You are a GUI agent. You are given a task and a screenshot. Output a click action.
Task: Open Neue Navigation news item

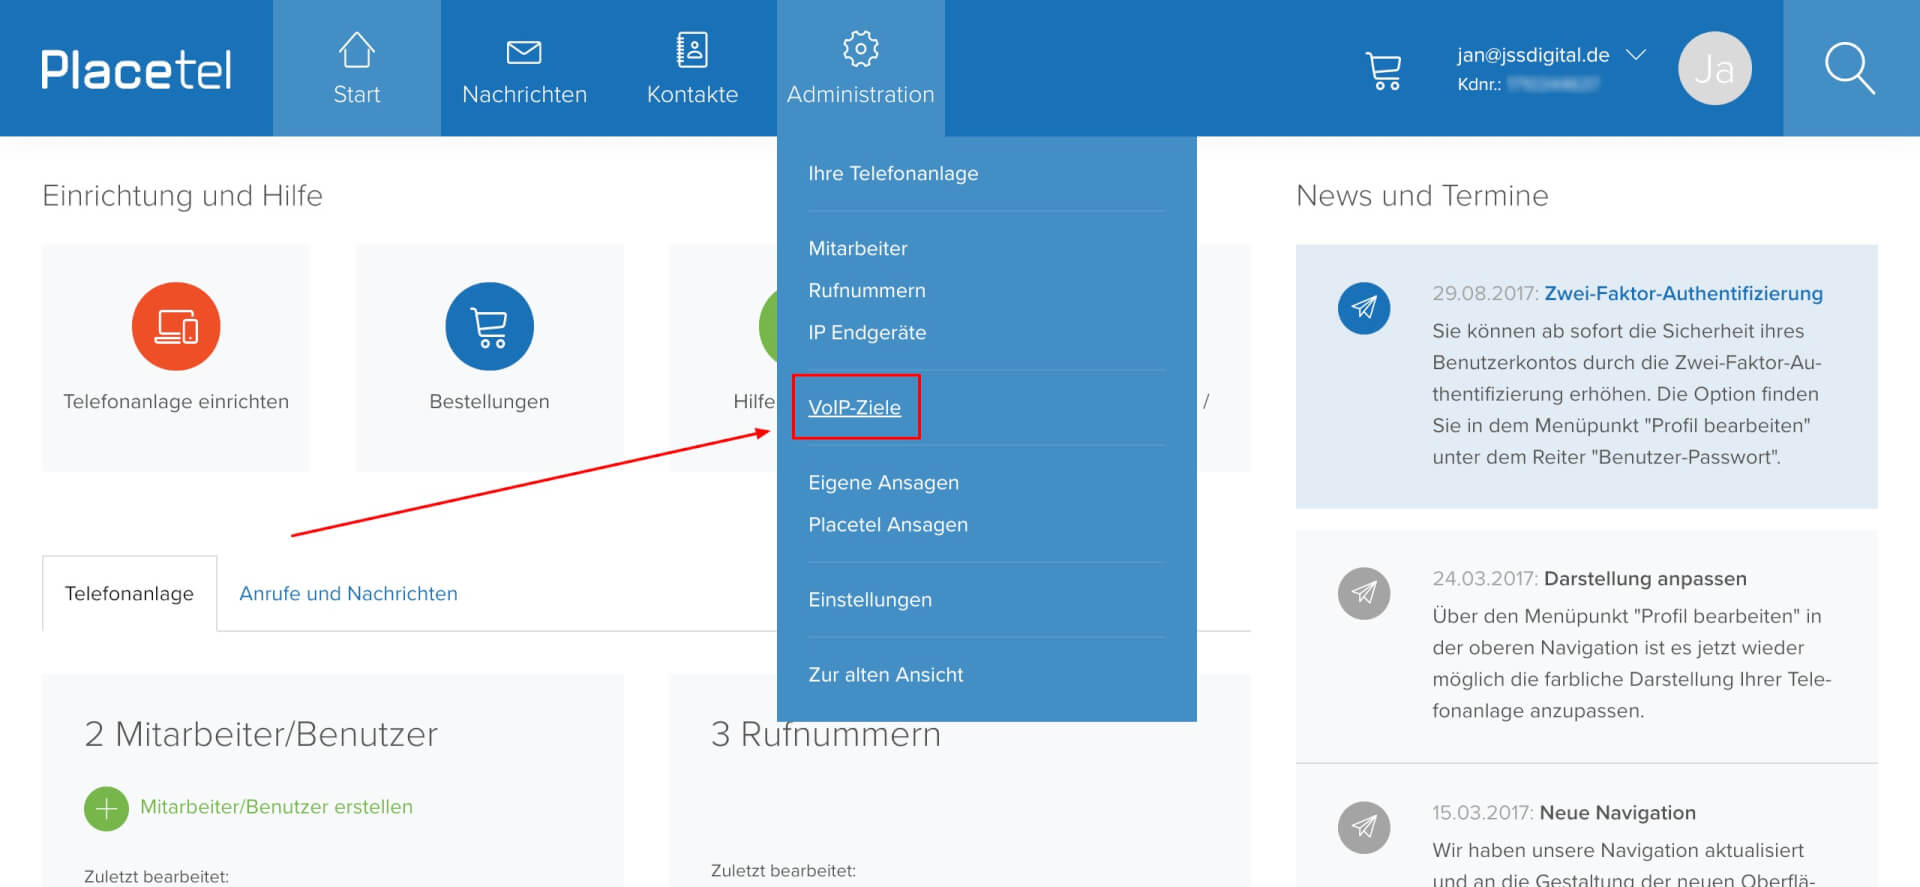[x=1617, y=812]
